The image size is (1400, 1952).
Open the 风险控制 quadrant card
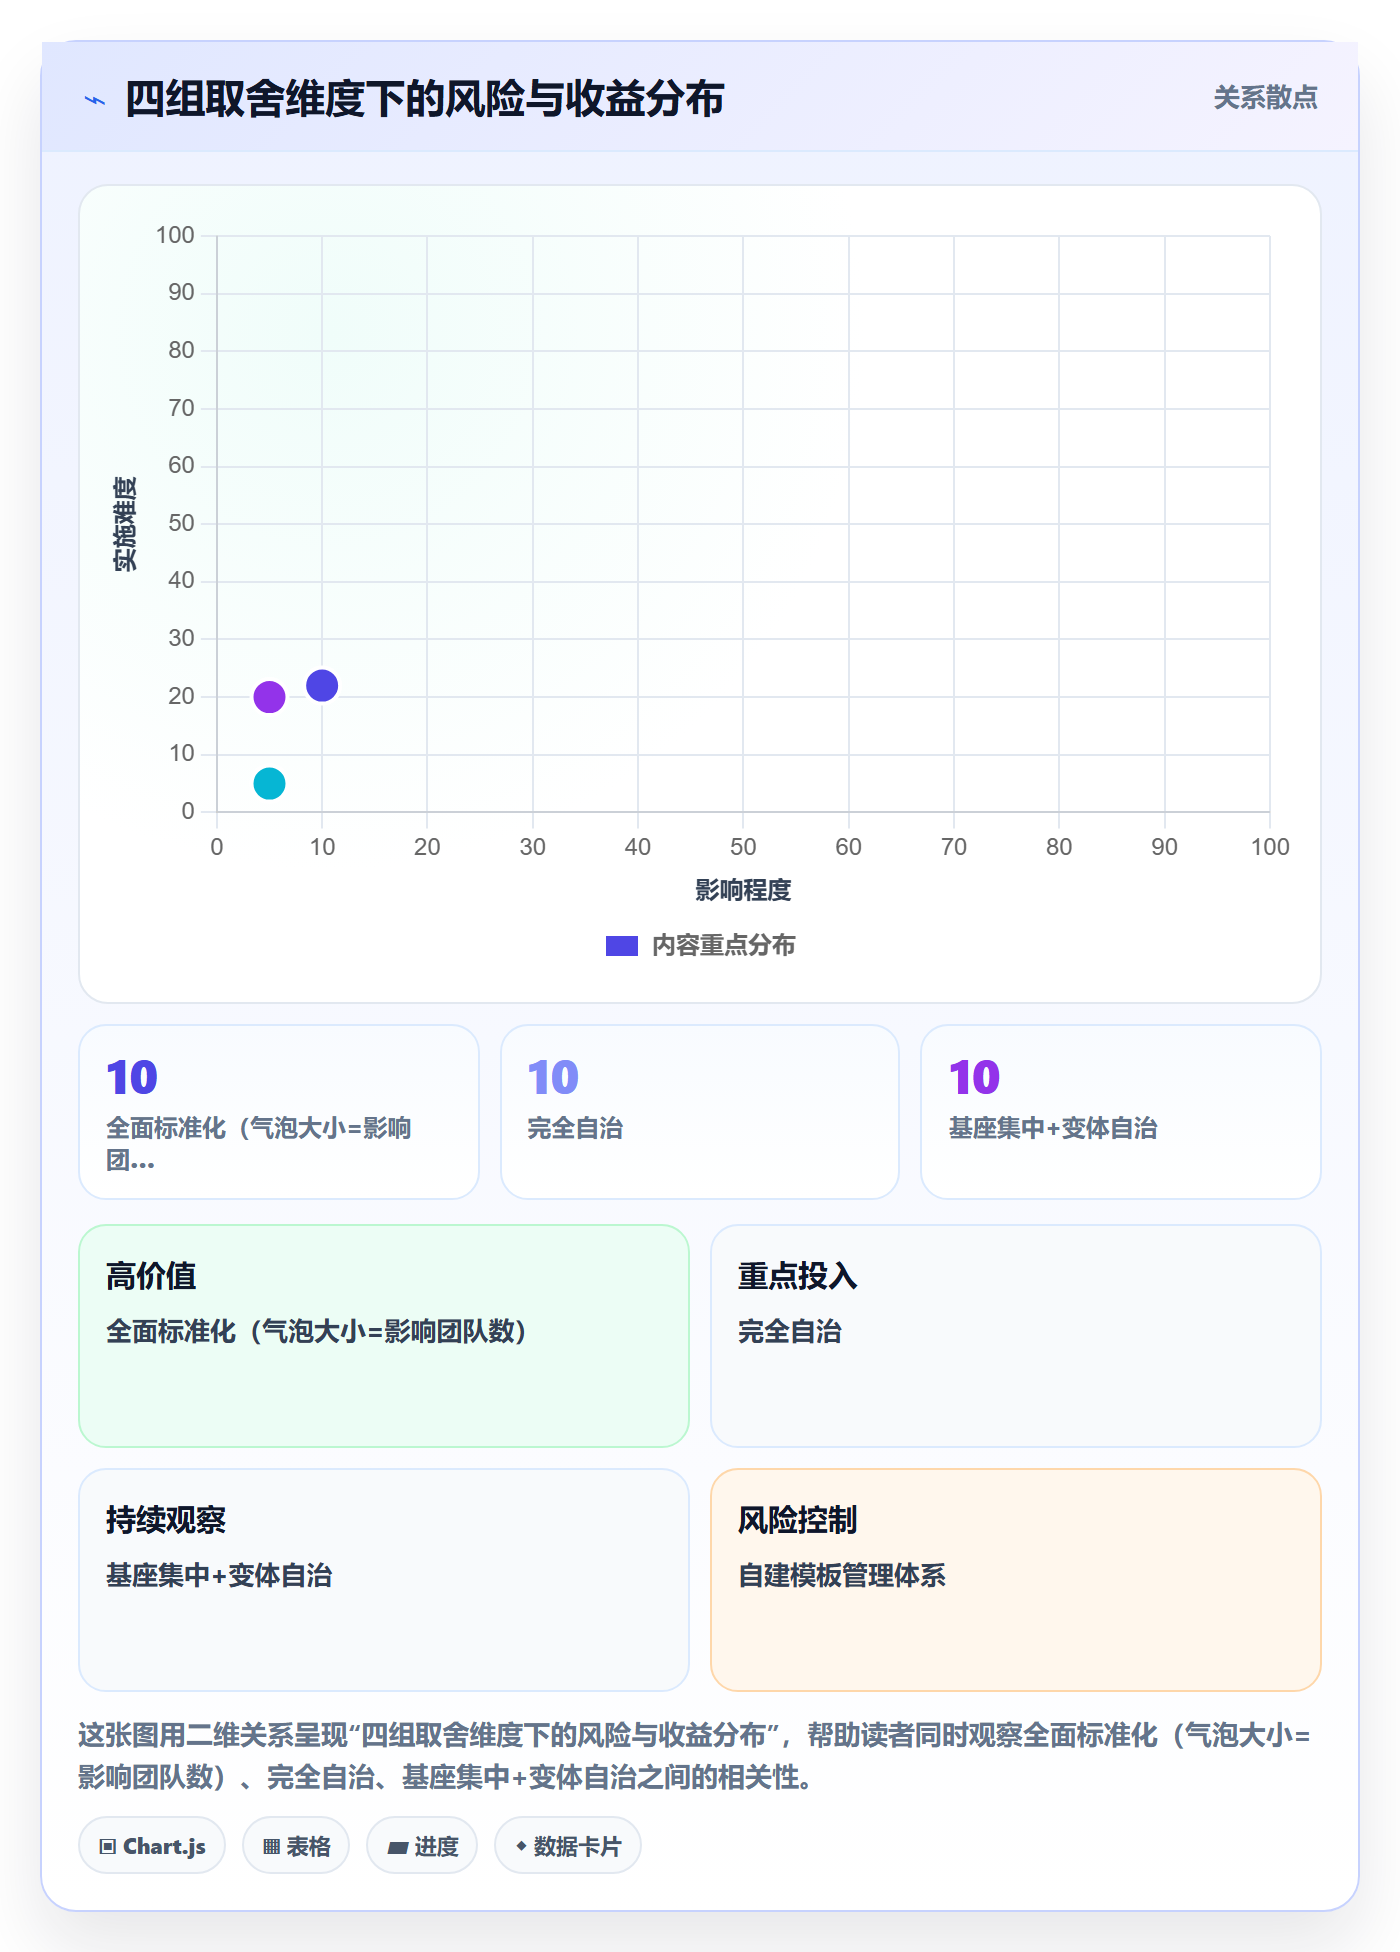click(x=1016, y=1579)
